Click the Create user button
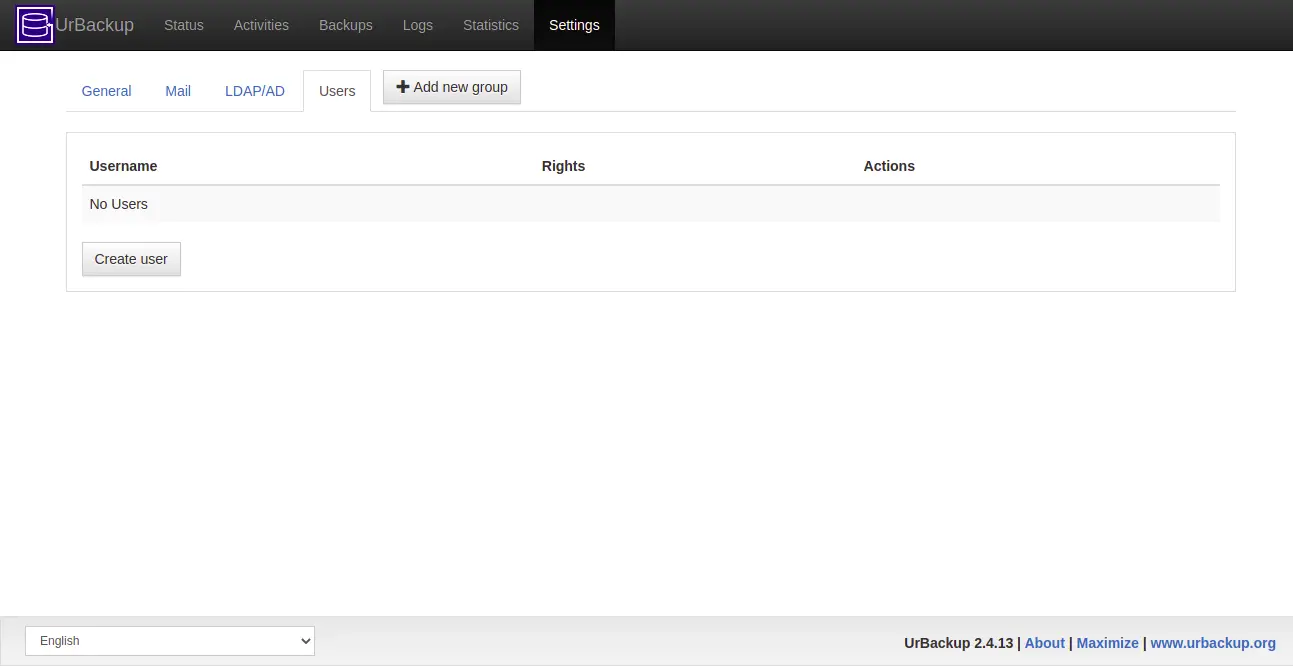Screen dimensions: 1293x671 click(x=131, y=259)
